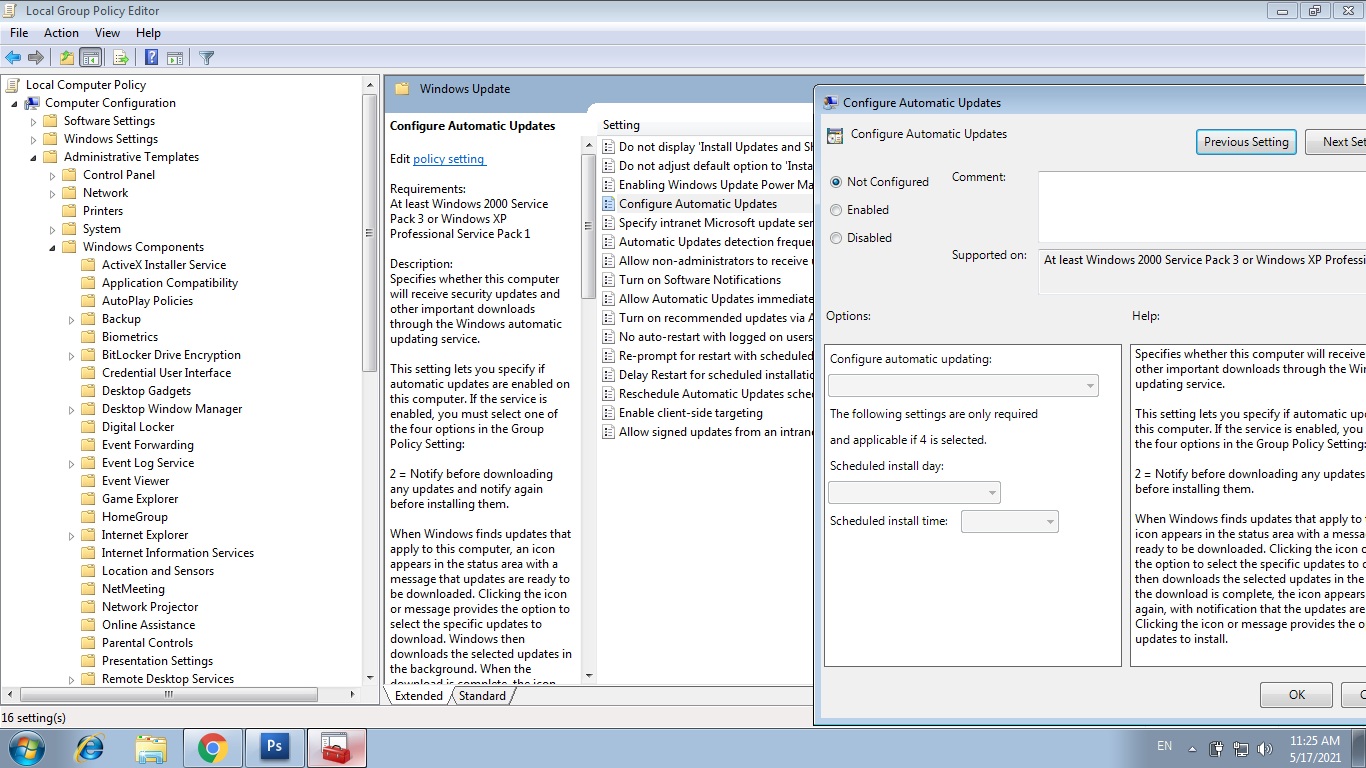Click the network tray icon
Image resolution: width=1366 pixels, height=768 pixels.
tap(1241, 748)
